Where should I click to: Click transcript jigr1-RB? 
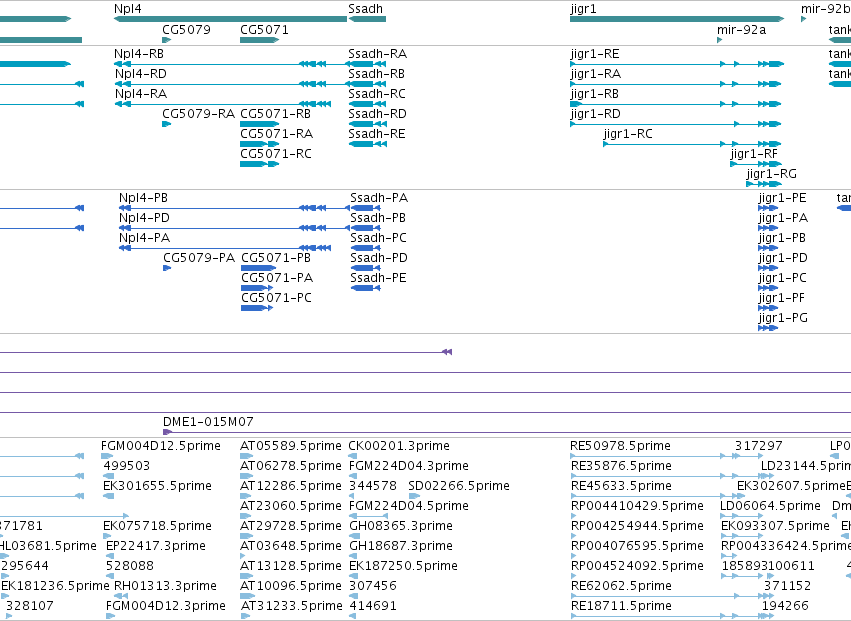coord(594,94)
